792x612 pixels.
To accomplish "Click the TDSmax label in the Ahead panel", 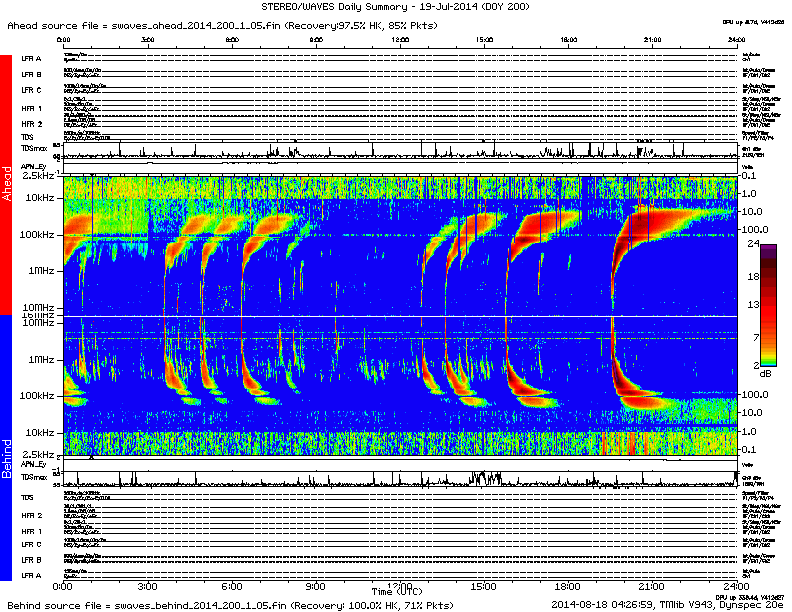I will 34,148.
